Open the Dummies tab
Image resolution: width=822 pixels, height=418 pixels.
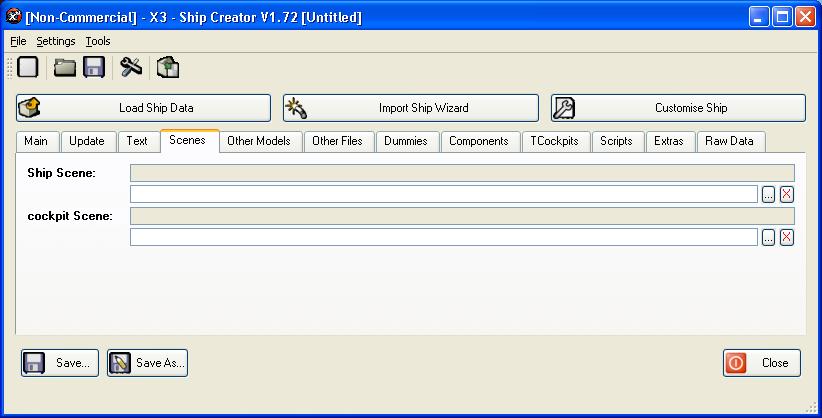[406, 141]
